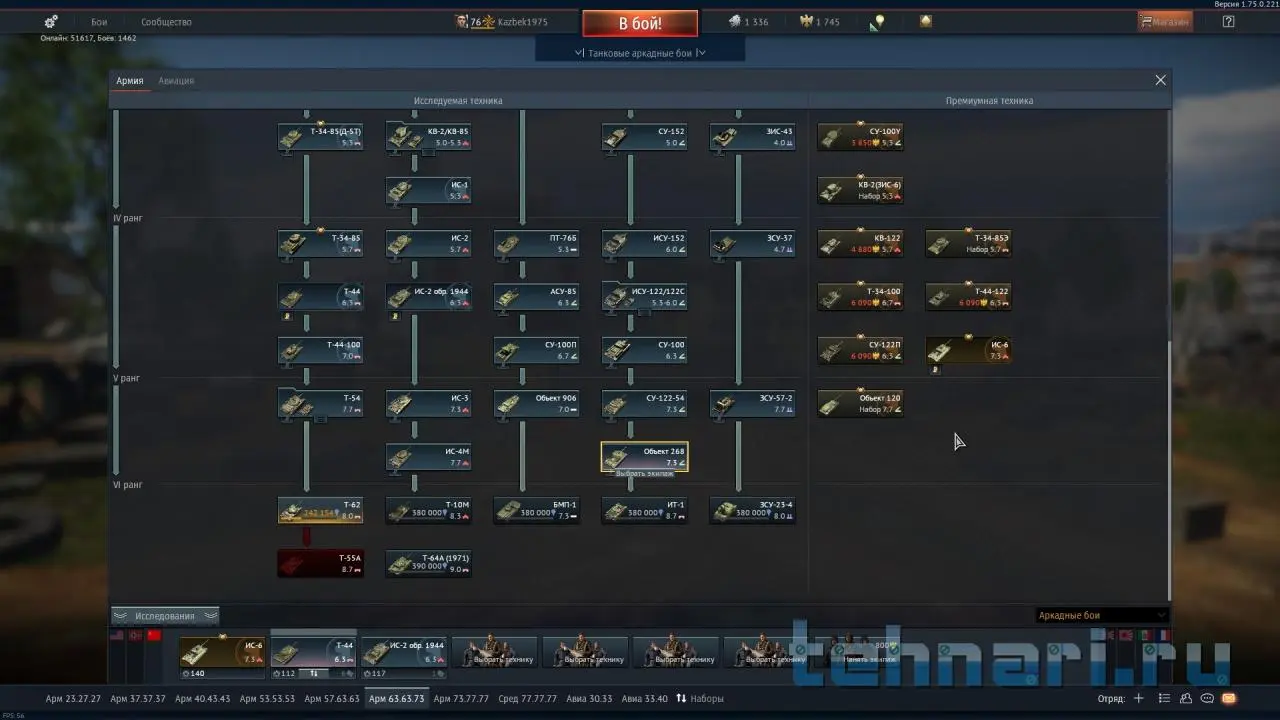
Task: Expand the ИСУ-122/122С vehicle group
Action: (644, 297)
